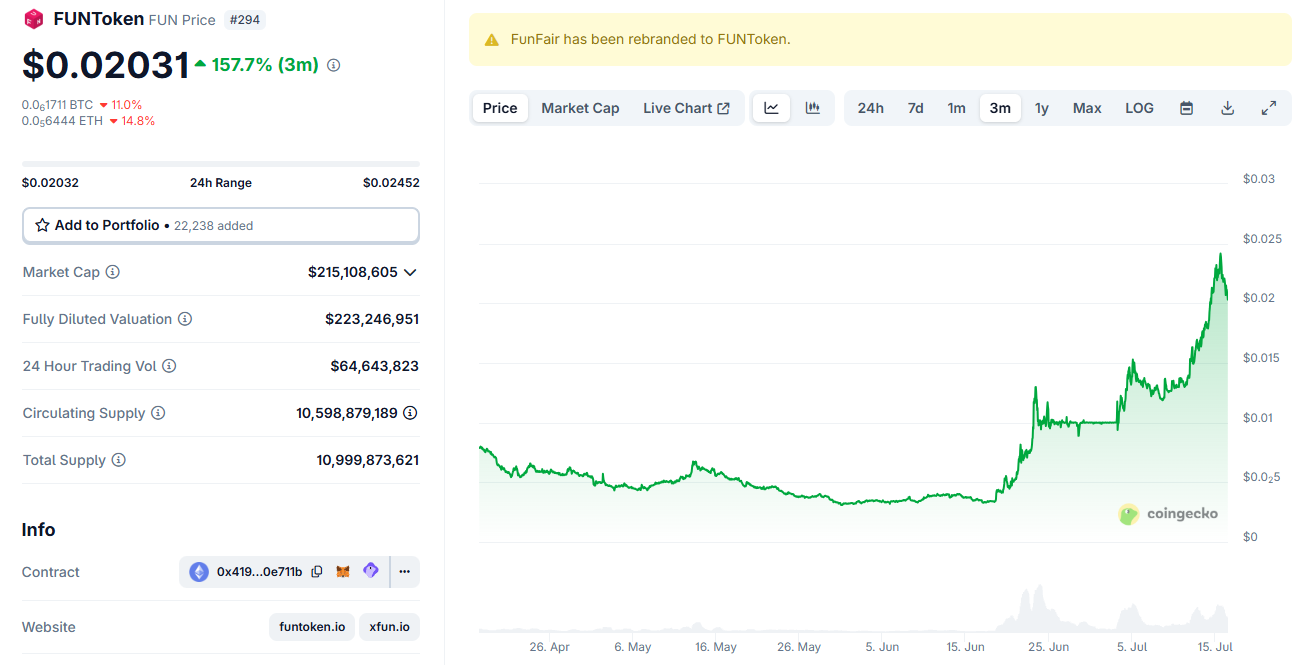Expand Market Cap value chevron

click(x=410, y=272)
